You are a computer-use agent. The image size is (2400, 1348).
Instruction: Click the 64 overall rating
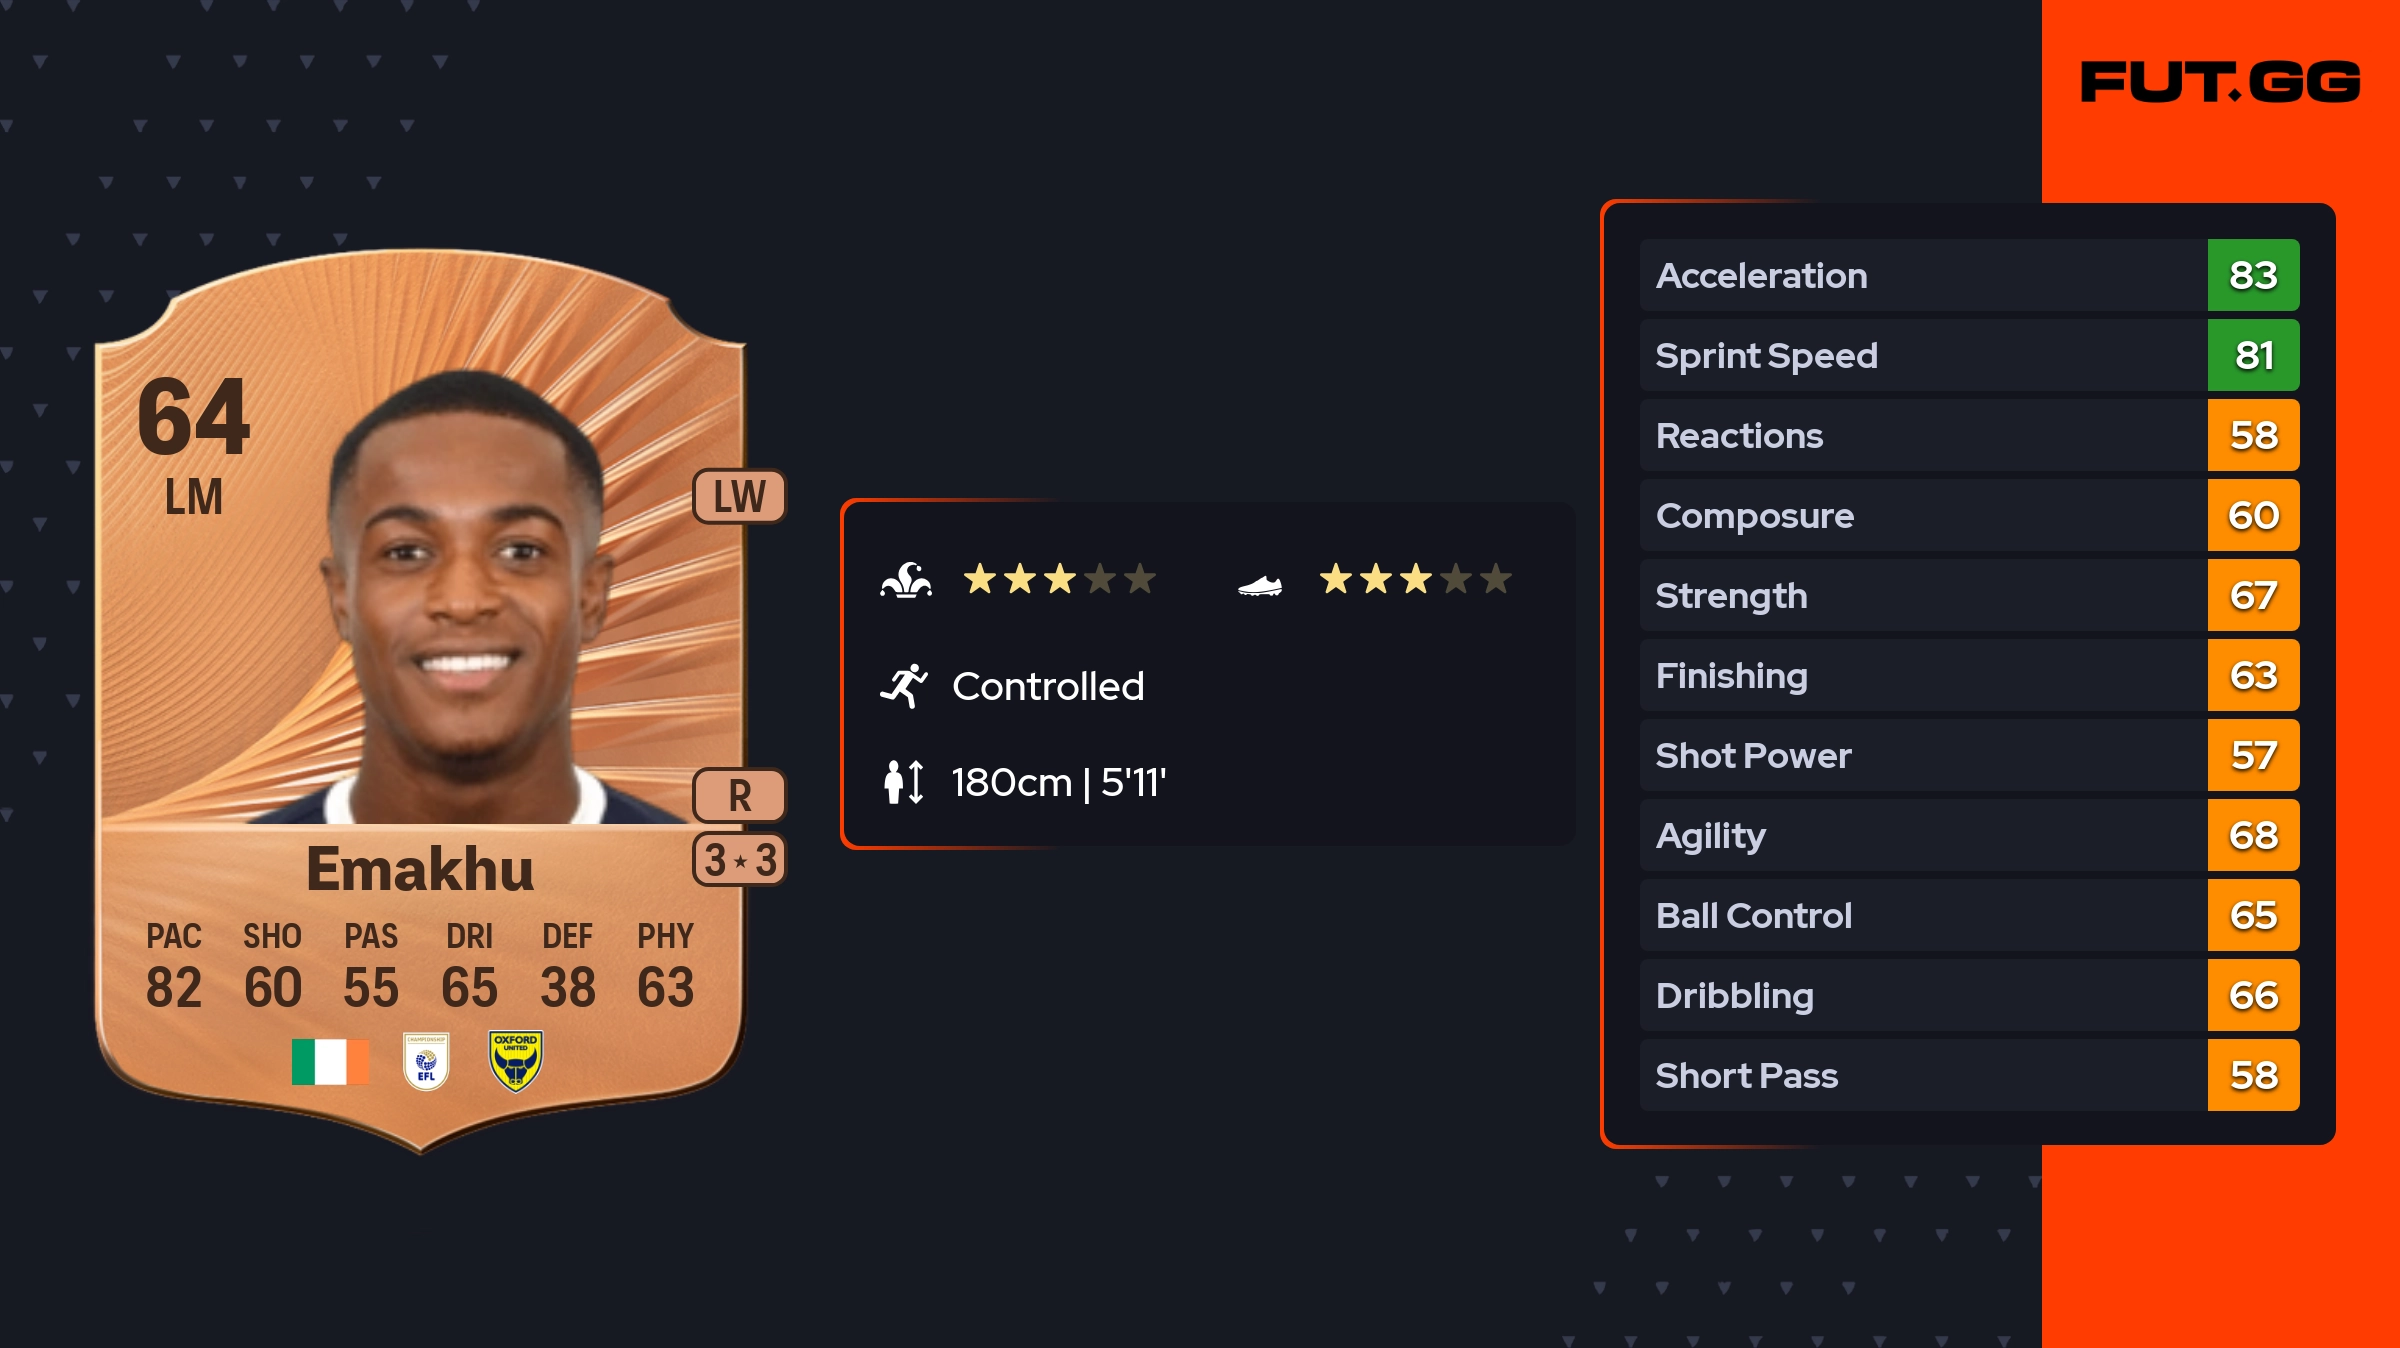pos(194,417)
